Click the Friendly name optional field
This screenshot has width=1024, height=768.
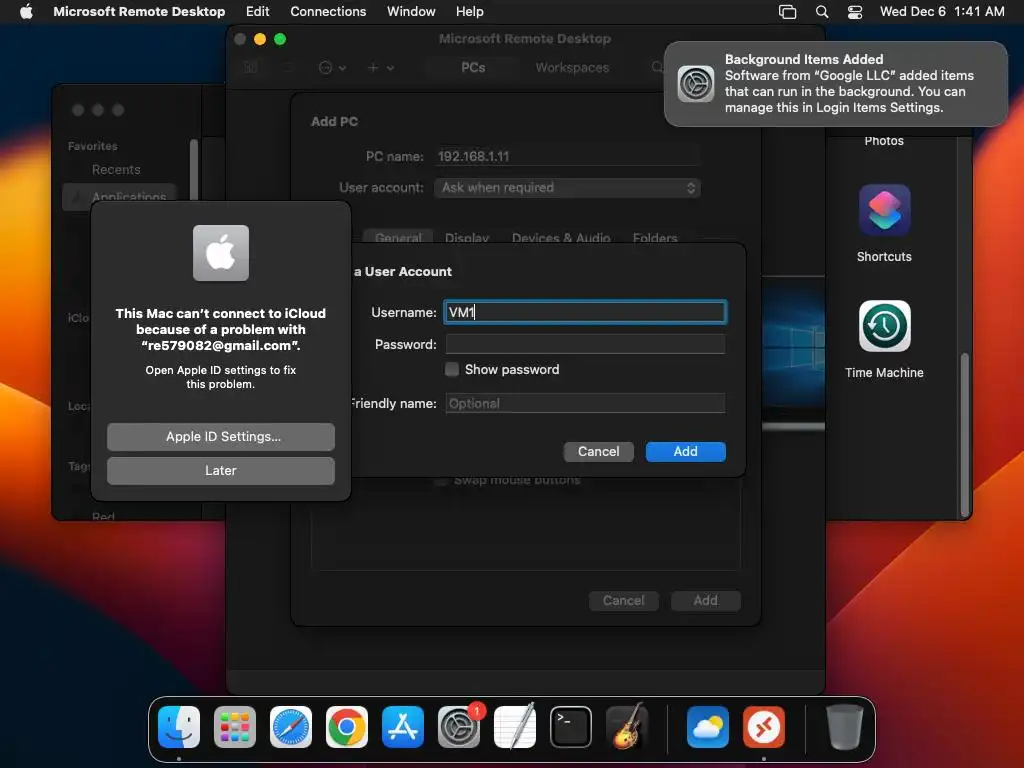585,404
